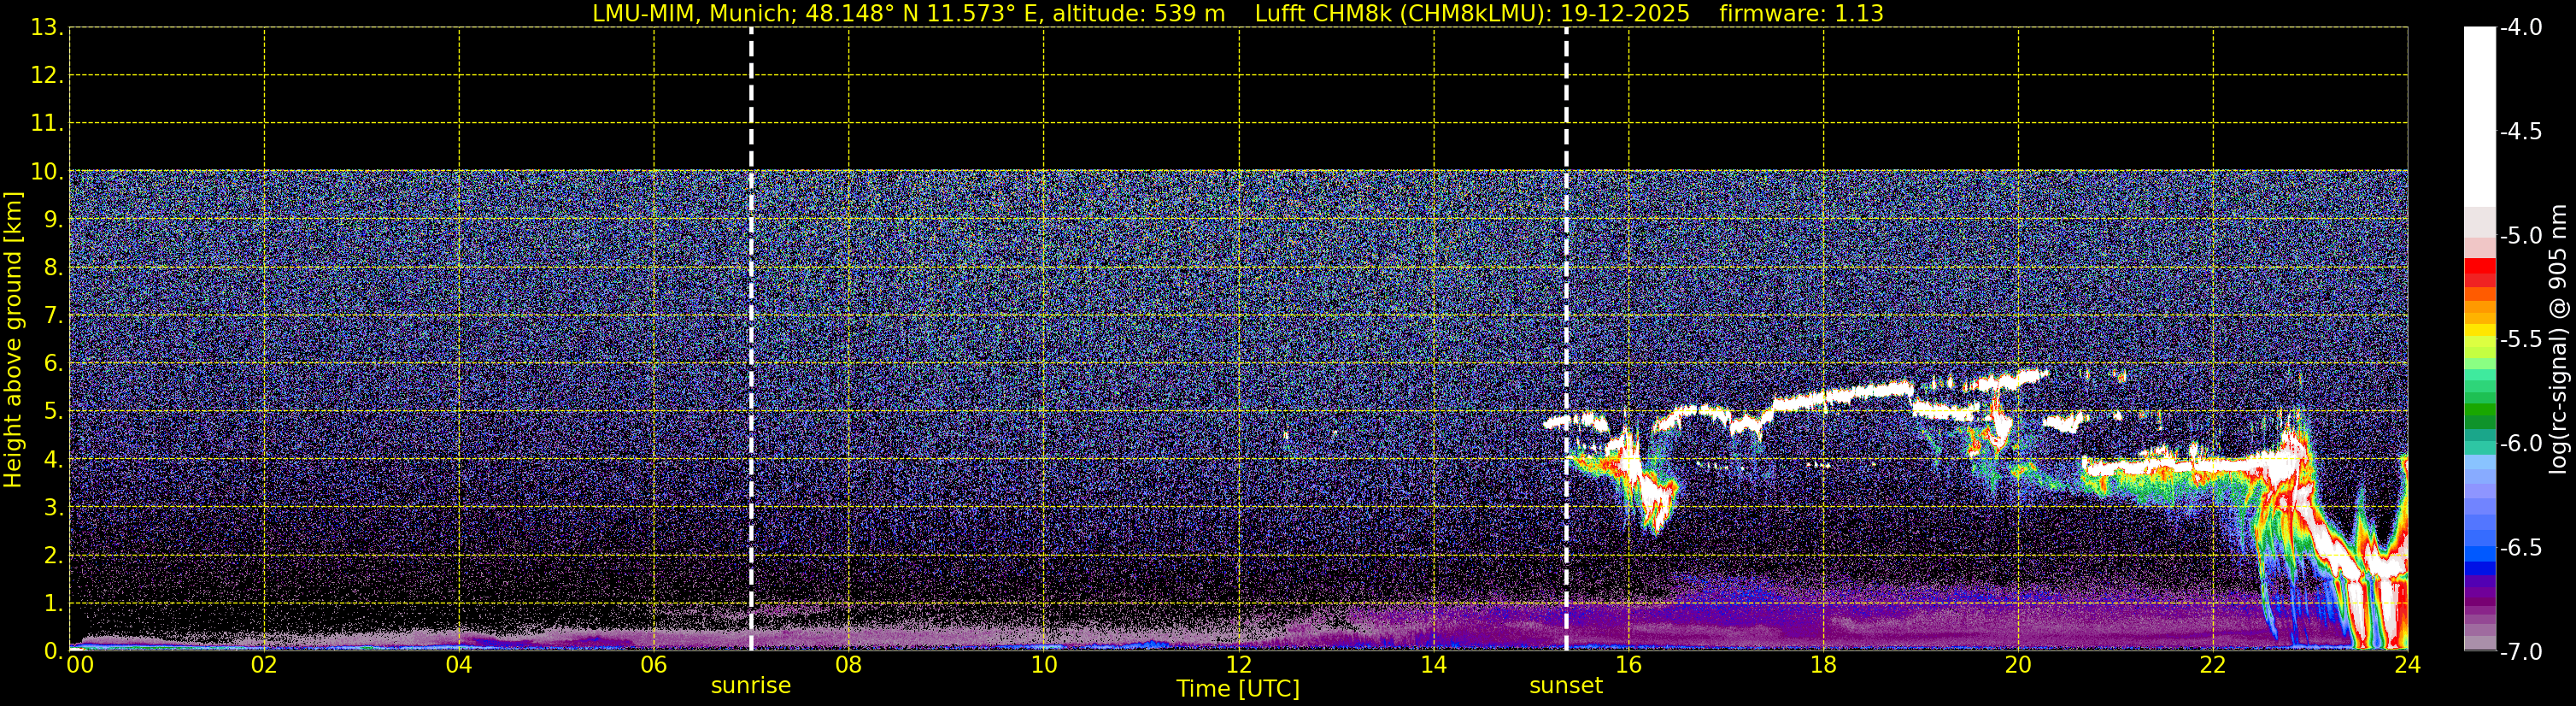
Task: Select height axis tick label '0'
Action: [x=51, y=651]
